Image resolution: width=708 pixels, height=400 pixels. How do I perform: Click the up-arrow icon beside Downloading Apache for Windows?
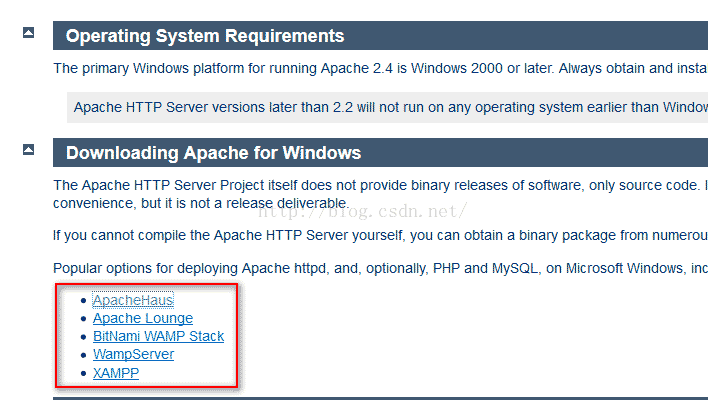tap(28, 149)
